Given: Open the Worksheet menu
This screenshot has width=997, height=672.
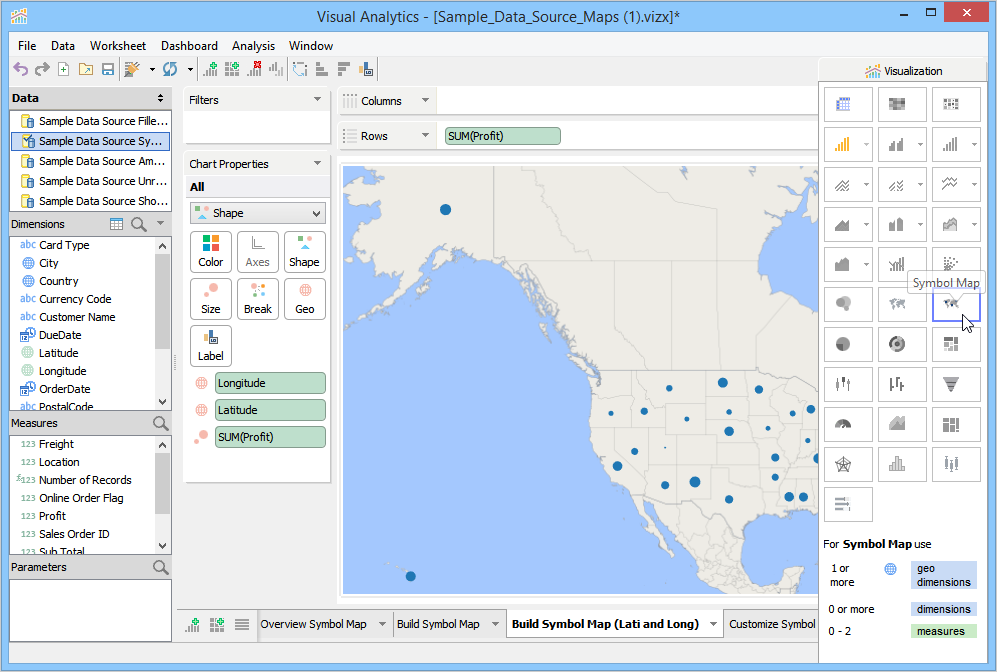Looking at the screenshot, I should click(118, 46).
